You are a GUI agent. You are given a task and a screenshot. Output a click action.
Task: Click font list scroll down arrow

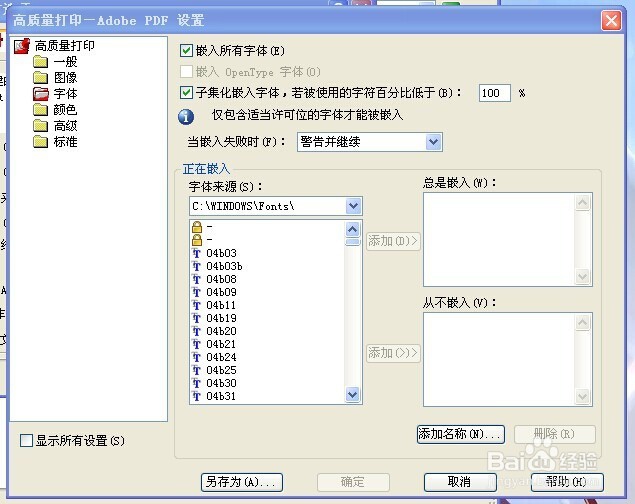point(353,394)
